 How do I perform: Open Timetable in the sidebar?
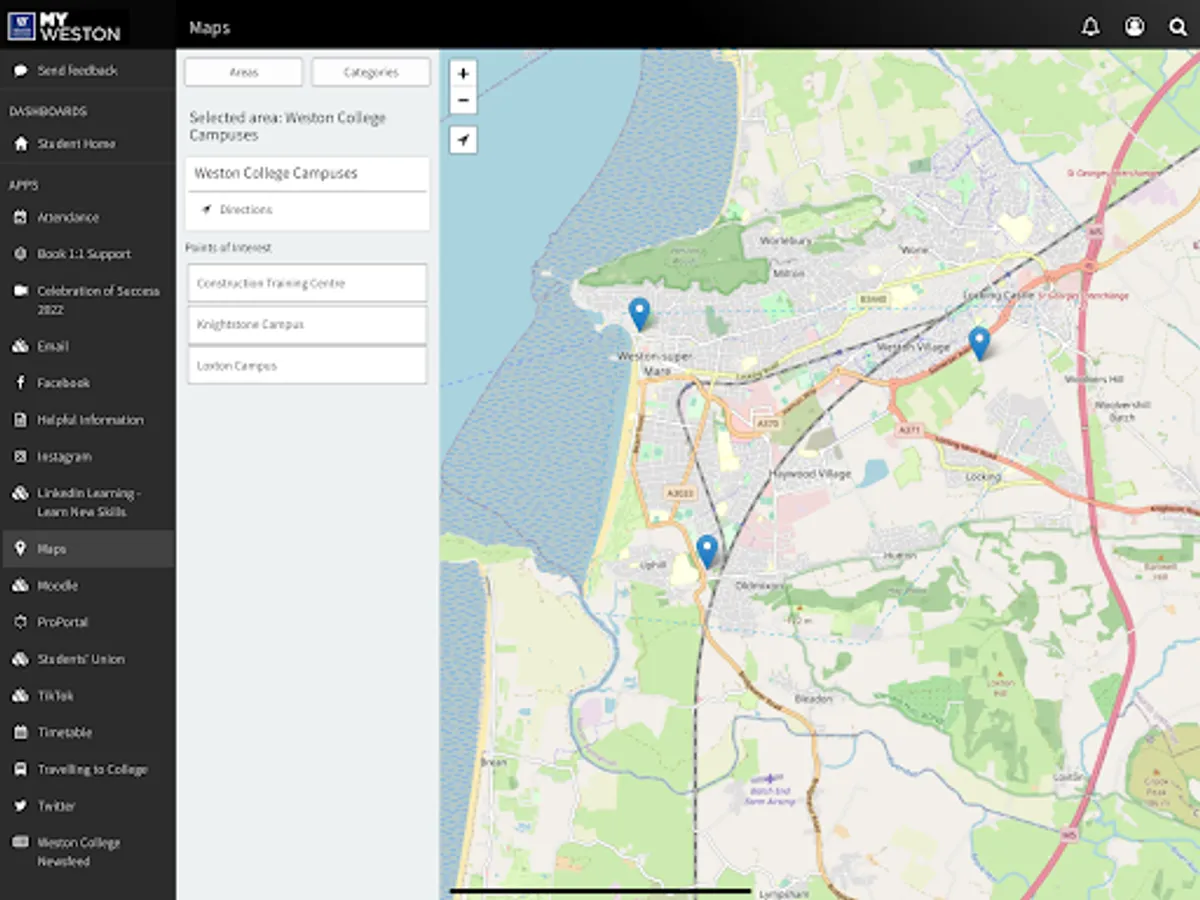(x=65, y=732)
